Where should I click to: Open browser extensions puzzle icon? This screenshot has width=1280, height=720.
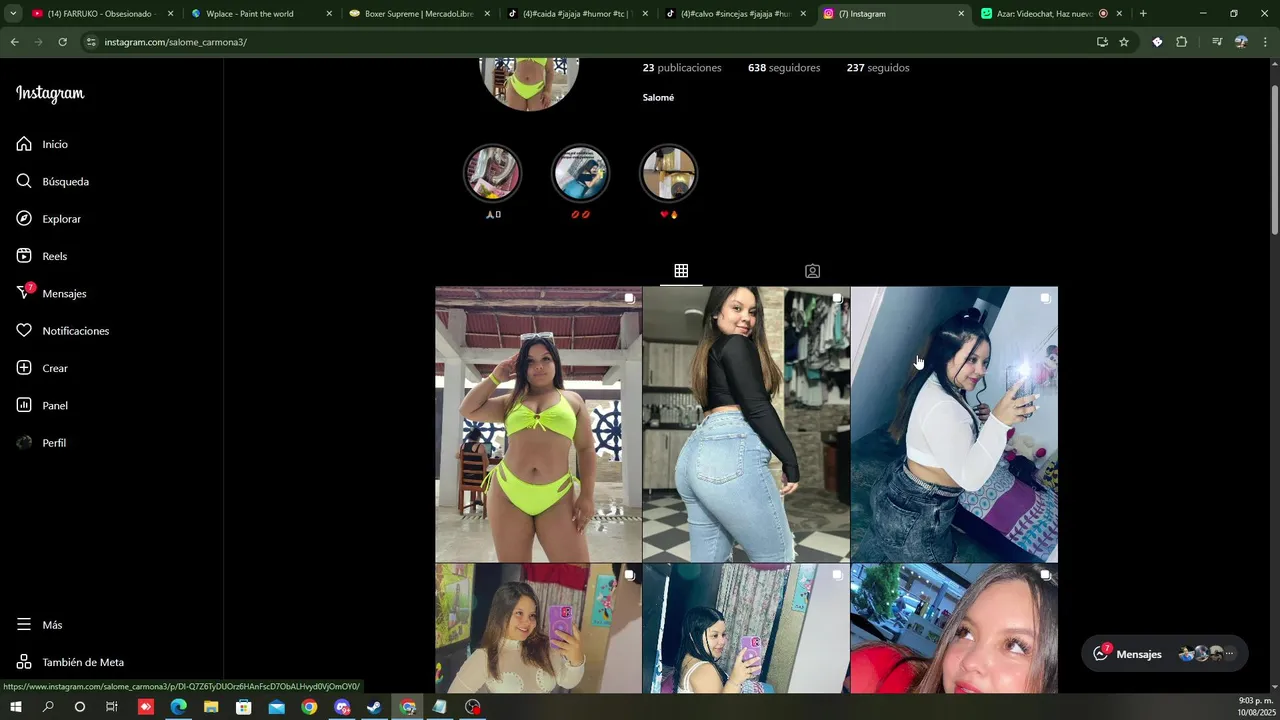[1181, 42]
